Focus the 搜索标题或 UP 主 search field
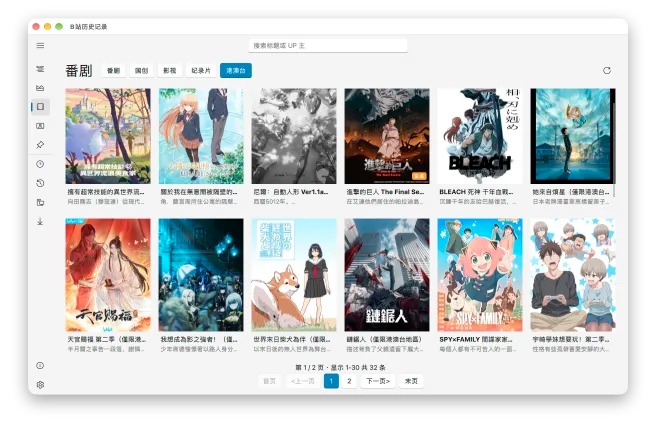The height and width of the screenshot is (432, 656). (x=328, y=46)
